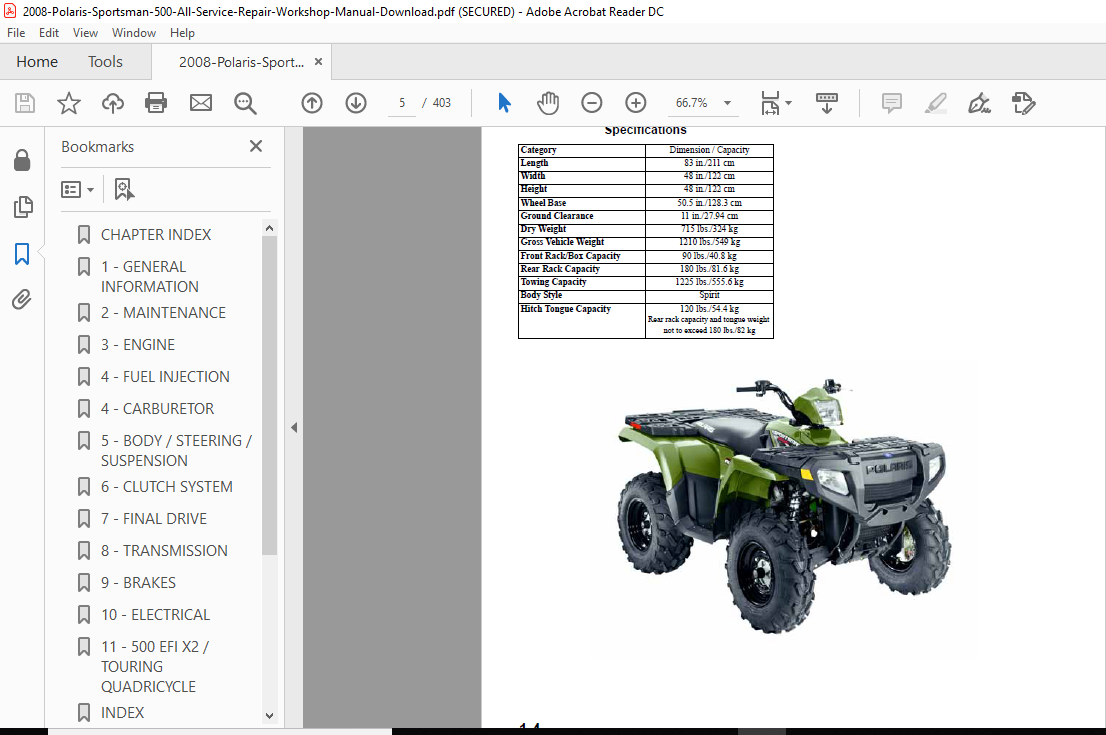Go to next page arrow
This screenshot has height=735, width=1106.
click(x=356, y=103)
